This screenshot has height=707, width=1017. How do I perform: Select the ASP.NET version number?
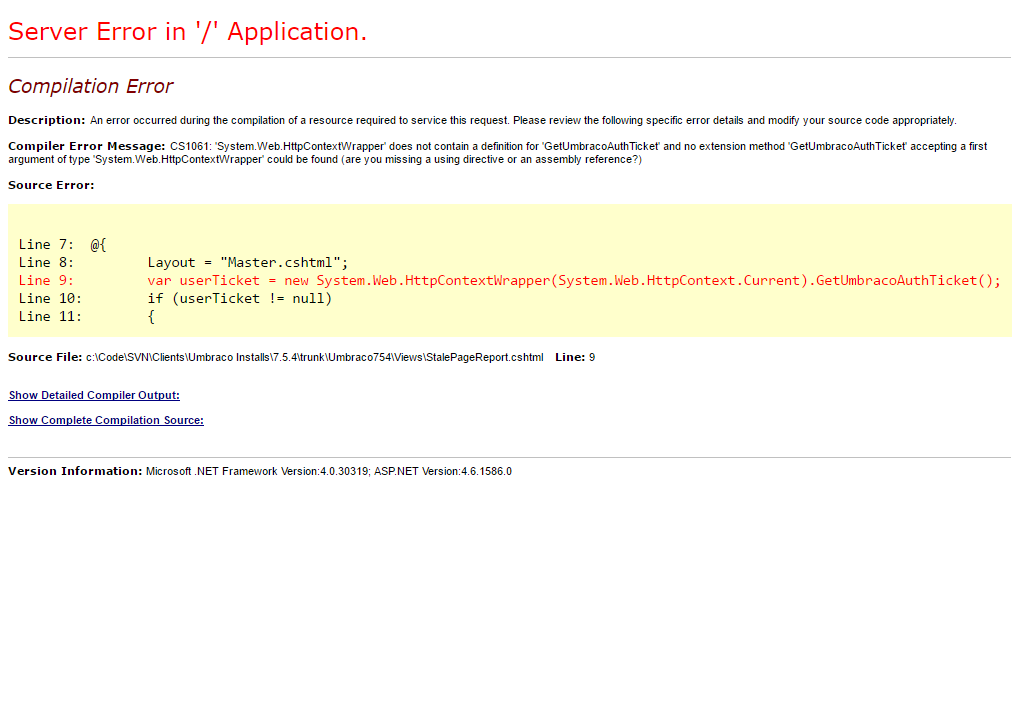pos(488,471)
